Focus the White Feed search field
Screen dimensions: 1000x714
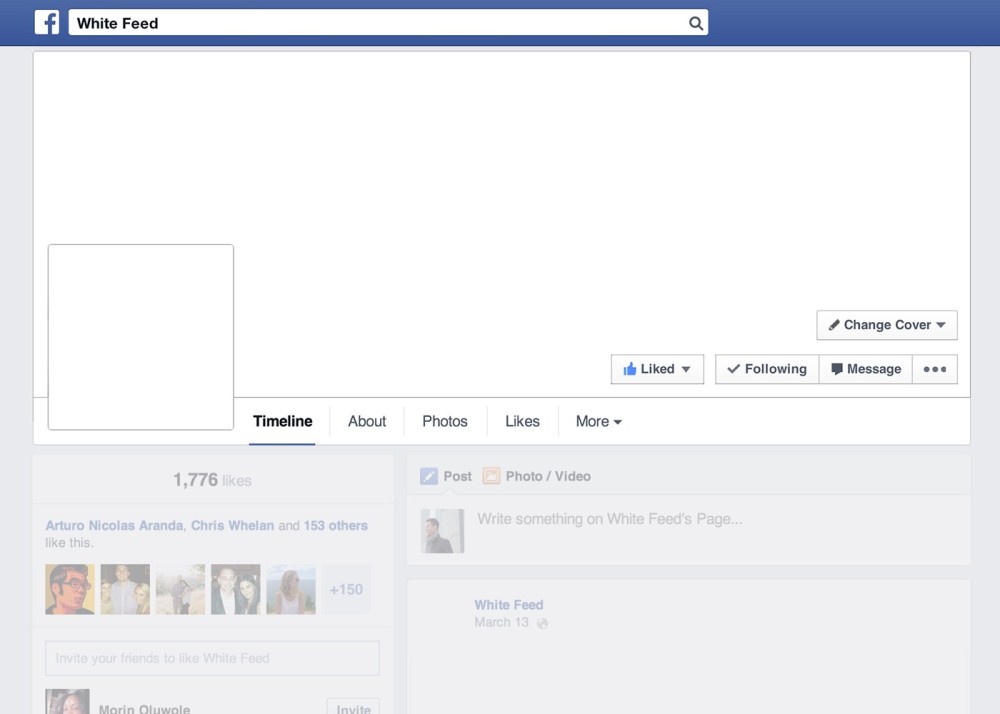coord(388,22)
